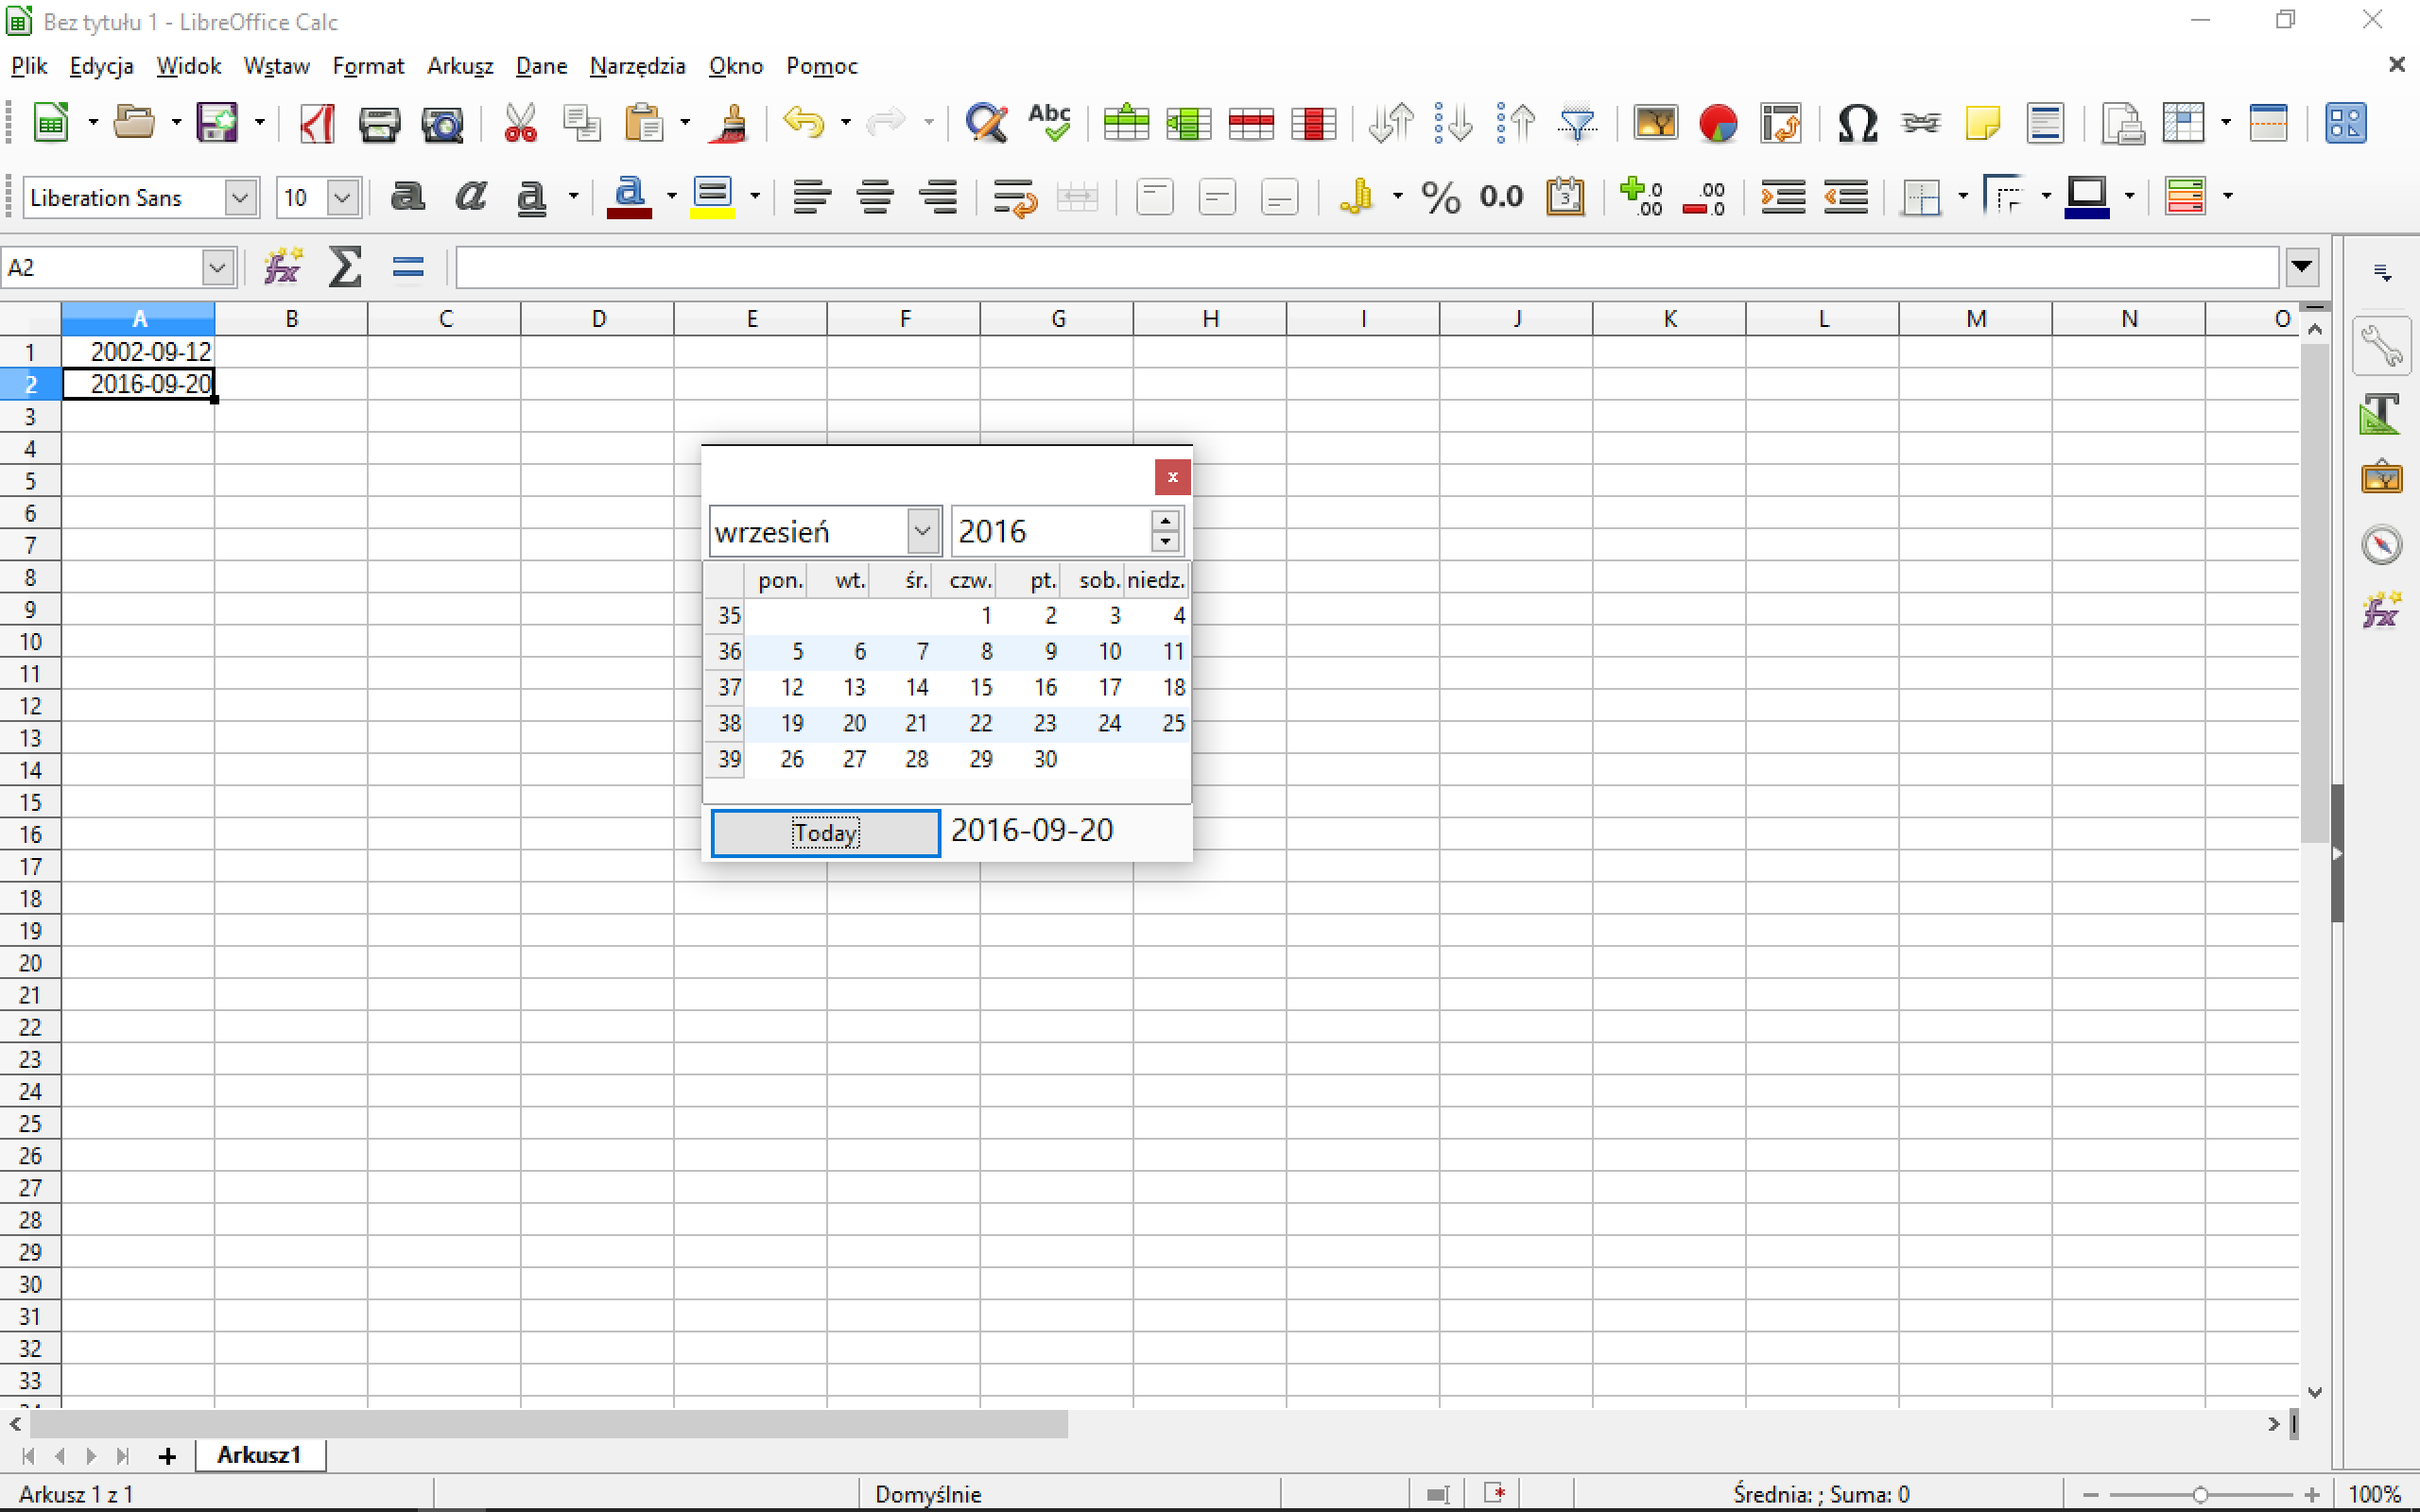2420x1512 pixels.
Task: Click the Sum sigma icon
Action: (345, 267)
